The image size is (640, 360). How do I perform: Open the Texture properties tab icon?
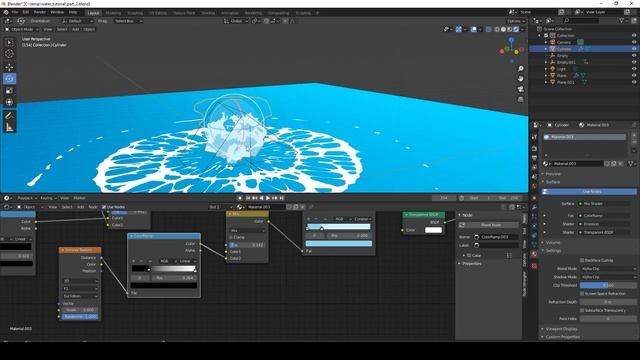[534, 266]
